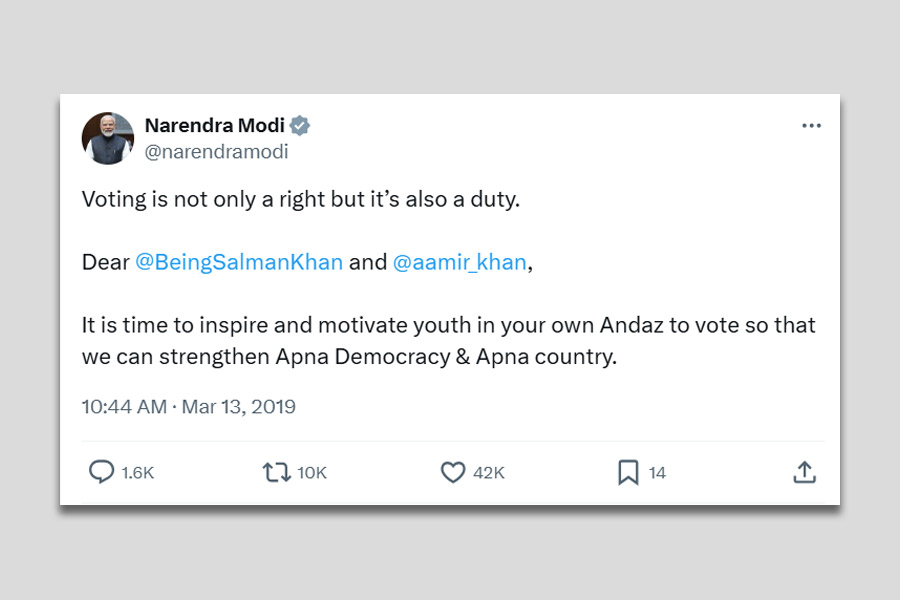Click the "It is time to inspire" paragraph

(x=448, y=340)
